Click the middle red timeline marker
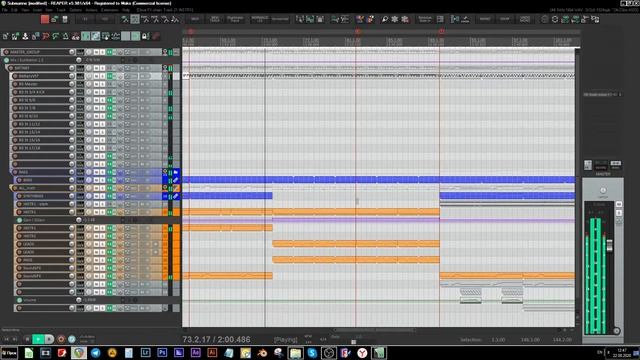Screen dimensions: 640x360 pyautogui.click(x=358, y=31)
